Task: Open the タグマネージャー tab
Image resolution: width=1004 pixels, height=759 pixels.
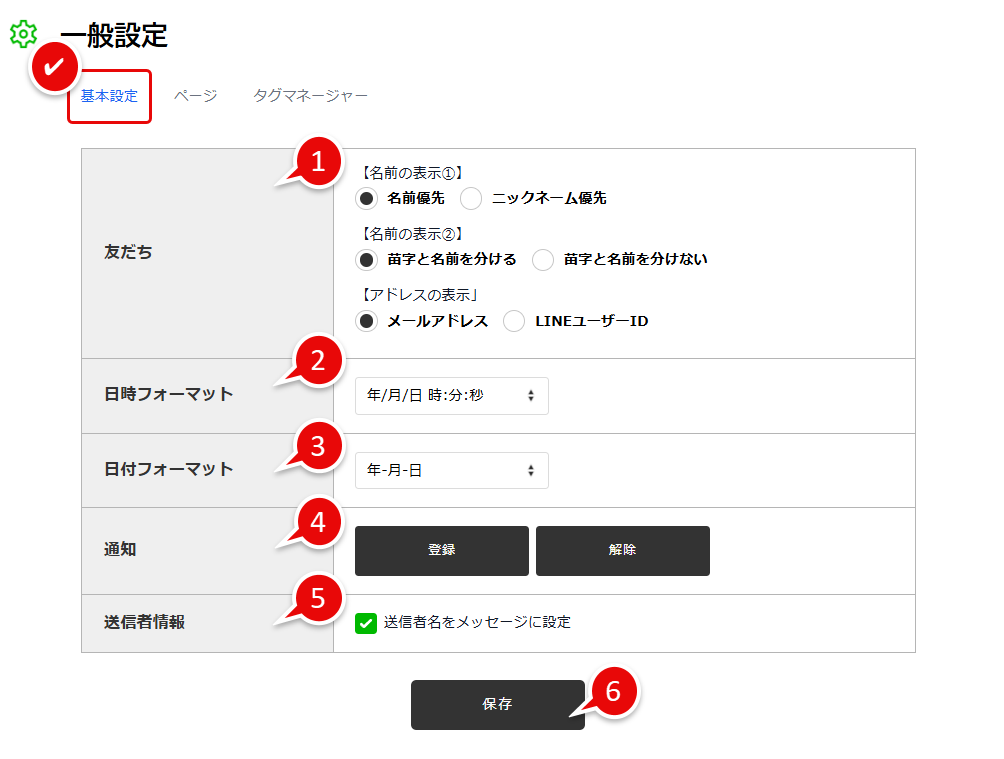Action: (310, 96)
